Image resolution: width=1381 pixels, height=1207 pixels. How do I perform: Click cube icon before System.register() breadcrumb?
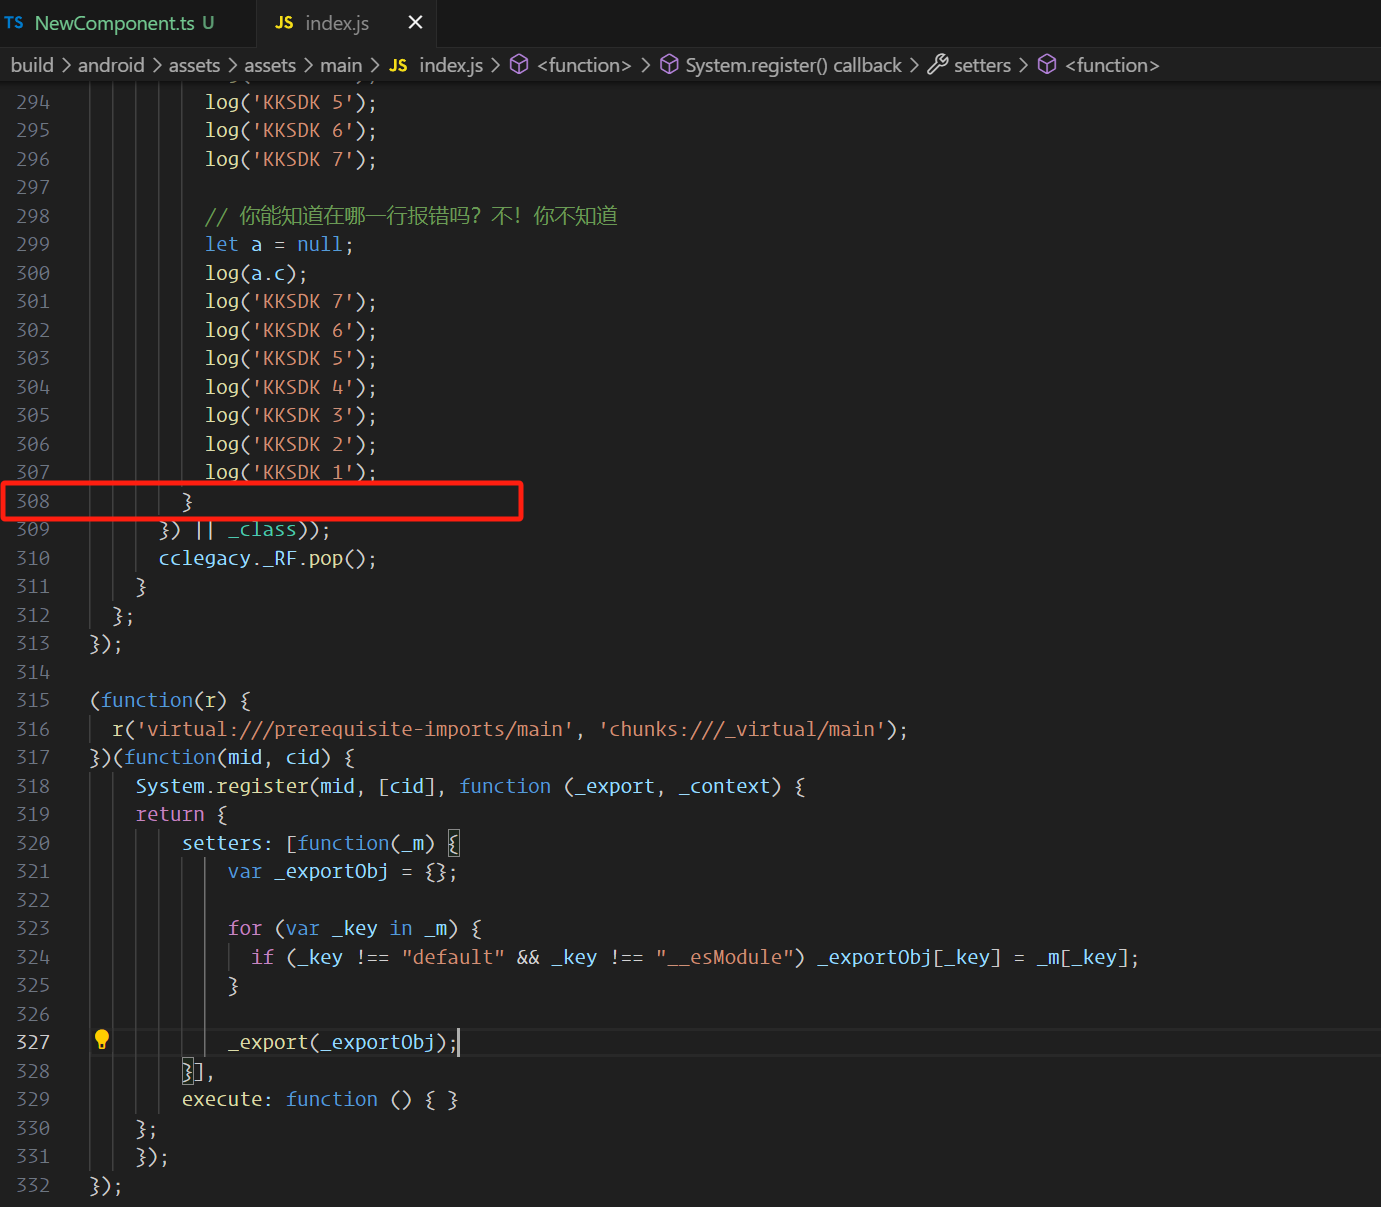[669, 64]
